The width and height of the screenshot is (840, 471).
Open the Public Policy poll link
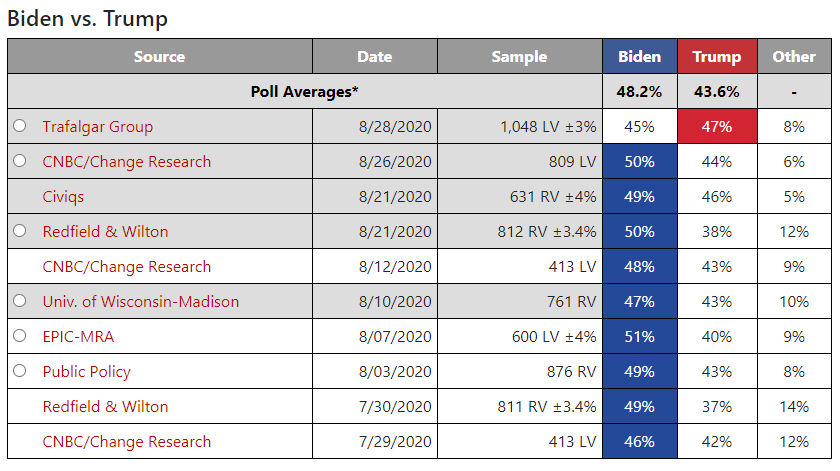coord(87,372)
